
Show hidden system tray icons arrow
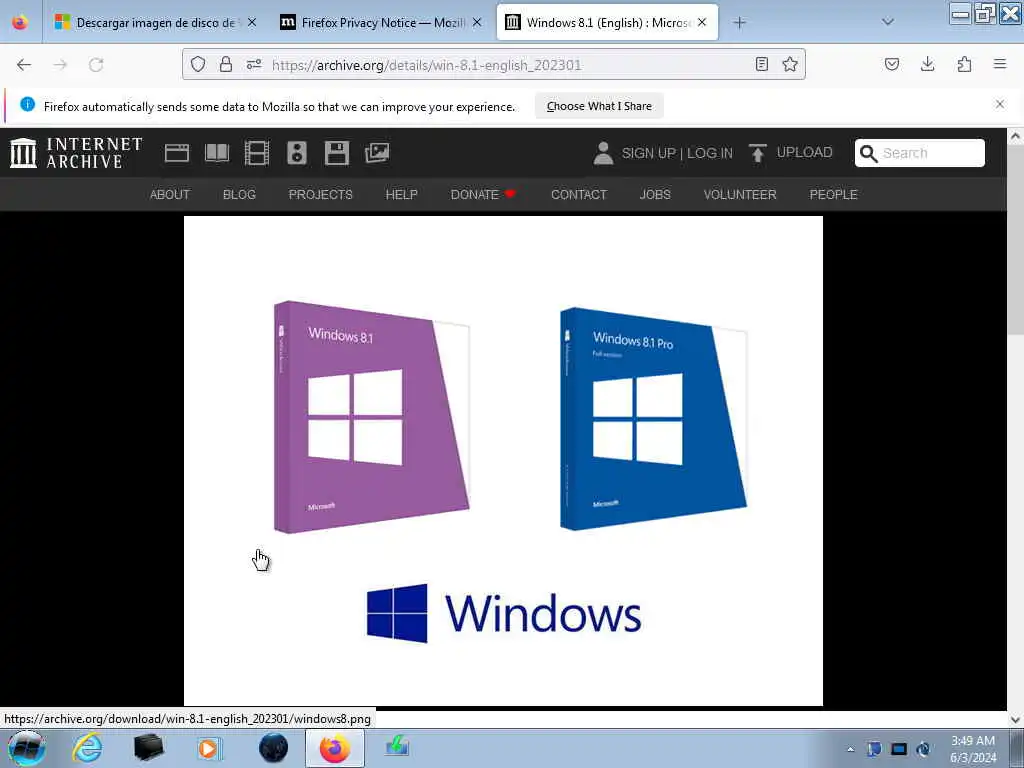(850, 750)
